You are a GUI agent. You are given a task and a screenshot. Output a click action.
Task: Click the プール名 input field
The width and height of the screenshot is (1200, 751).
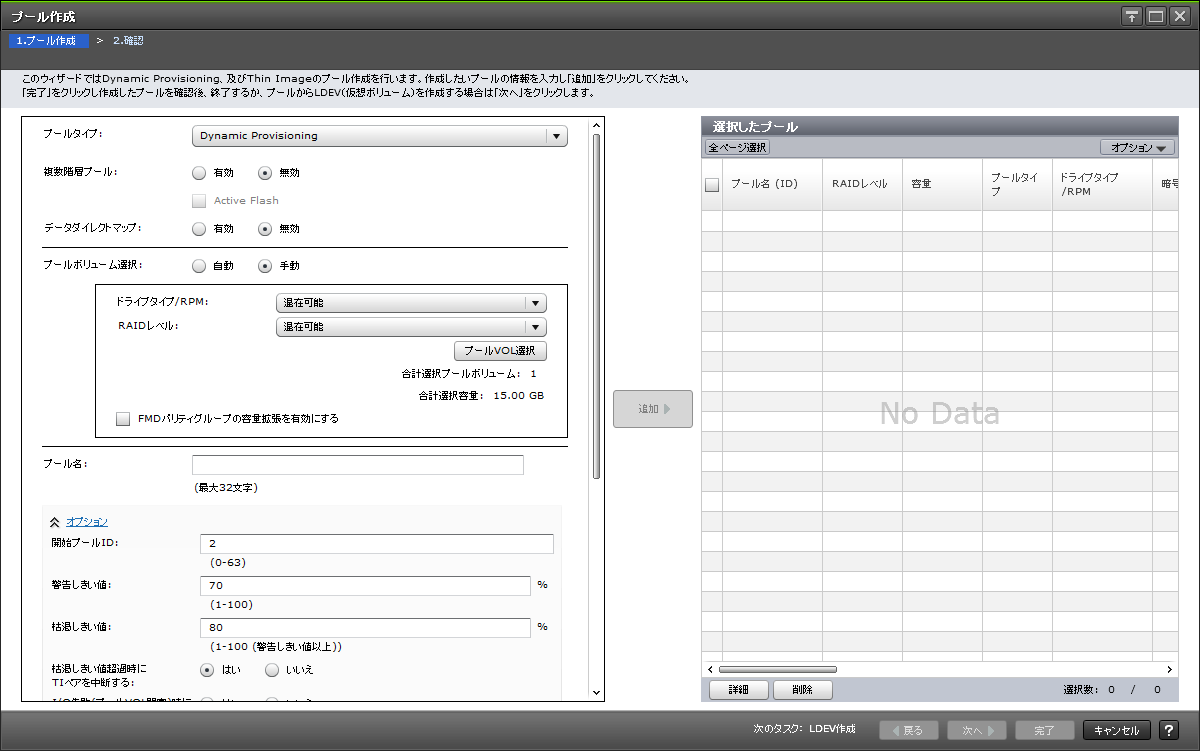[357, 464]
